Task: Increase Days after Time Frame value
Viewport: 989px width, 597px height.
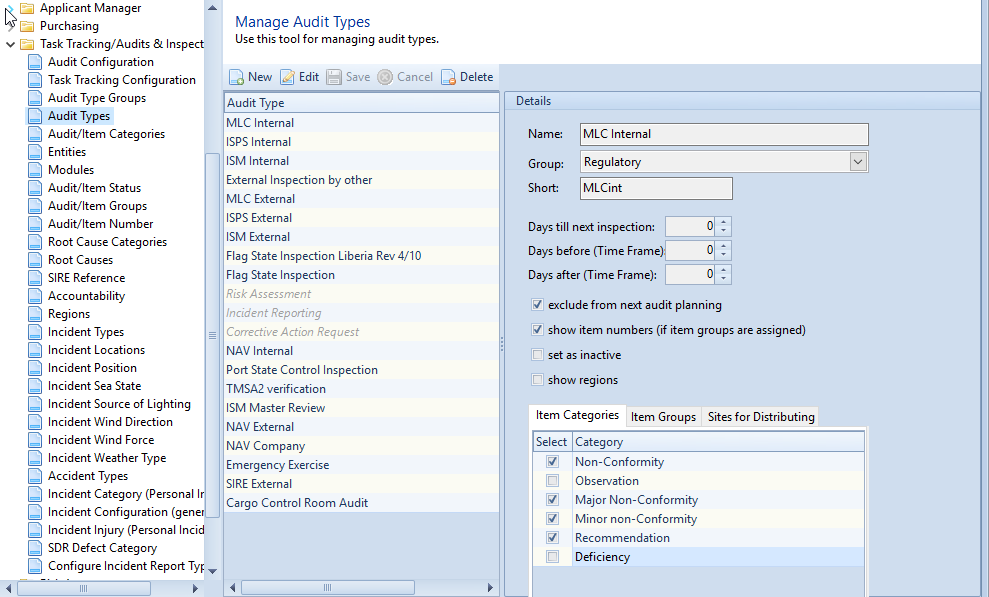Action: pyautogui.click(x=723, y=270)
